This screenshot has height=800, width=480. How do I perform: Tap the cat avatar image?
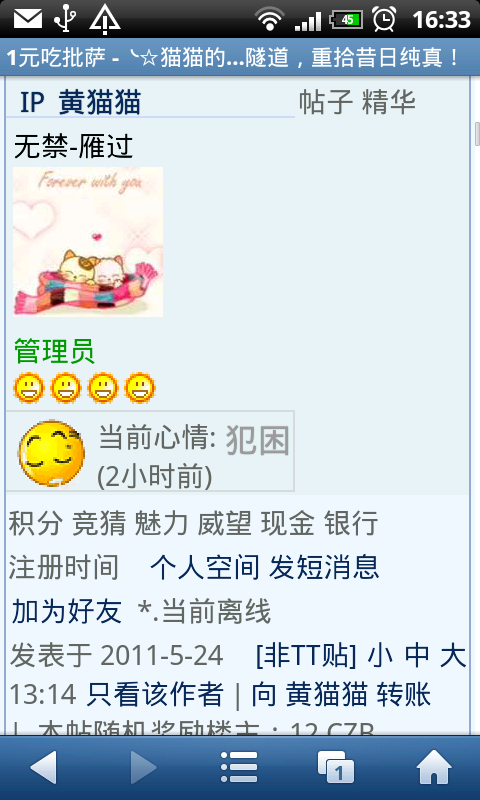(x=88, y=242)
